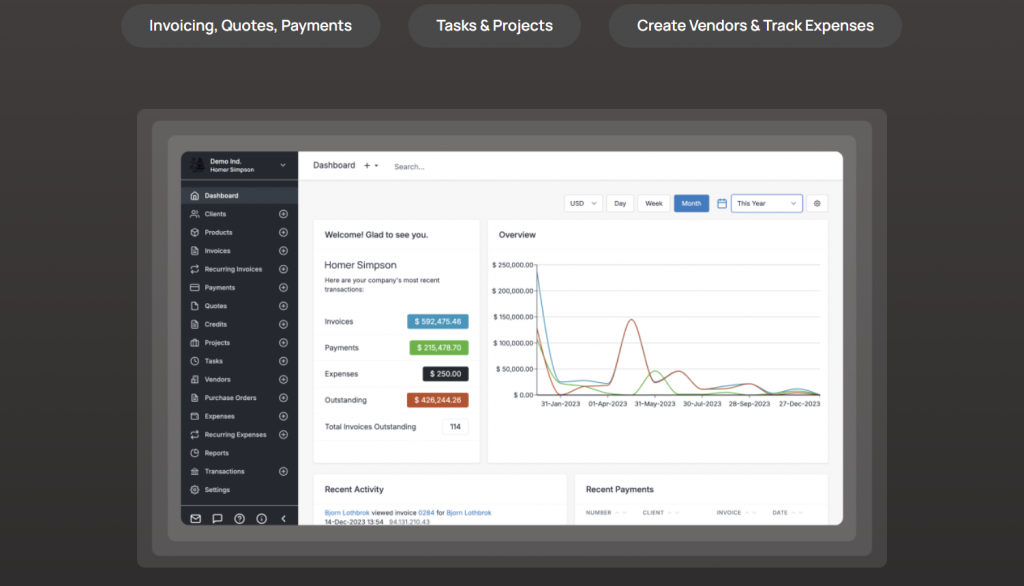Open the chart settings gear icon
Screen dimensions: 1024x586
point(816,203)
